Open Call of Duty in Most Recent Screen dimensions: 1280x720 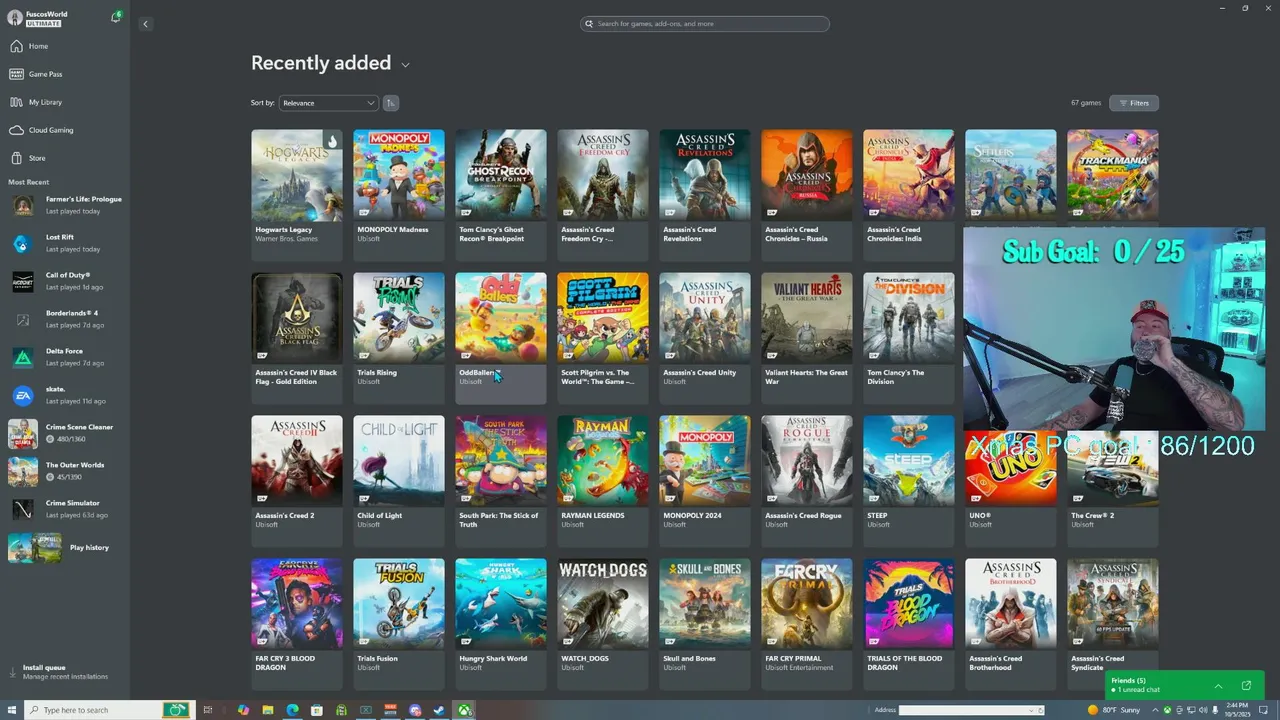tap(66, 281)
